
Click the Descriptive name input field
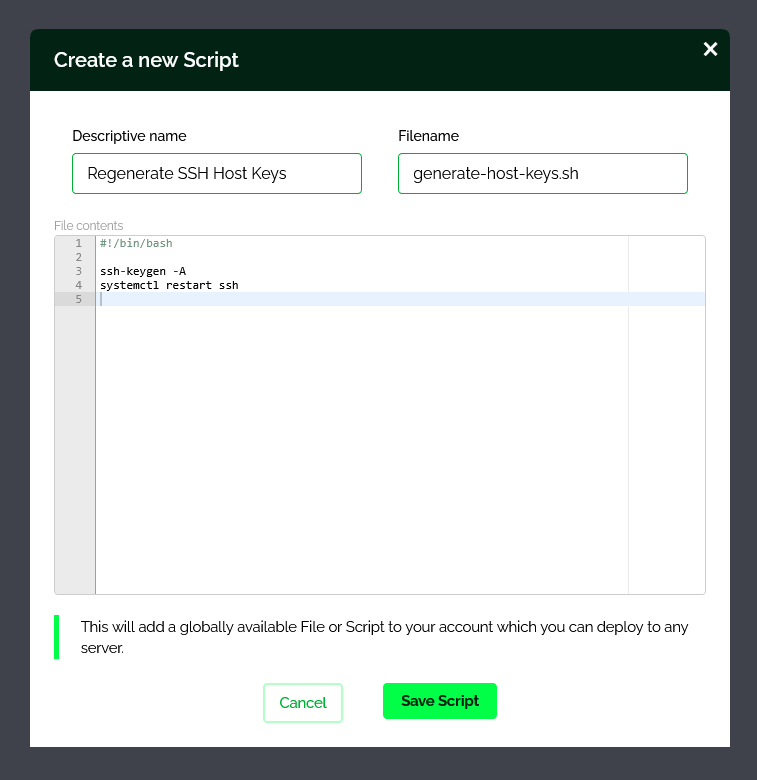tap(217, 174)
